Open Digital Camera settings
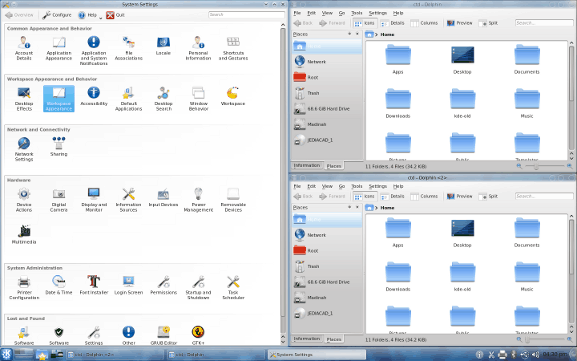The width and height of the screenshot is (577, 361). 59,200
